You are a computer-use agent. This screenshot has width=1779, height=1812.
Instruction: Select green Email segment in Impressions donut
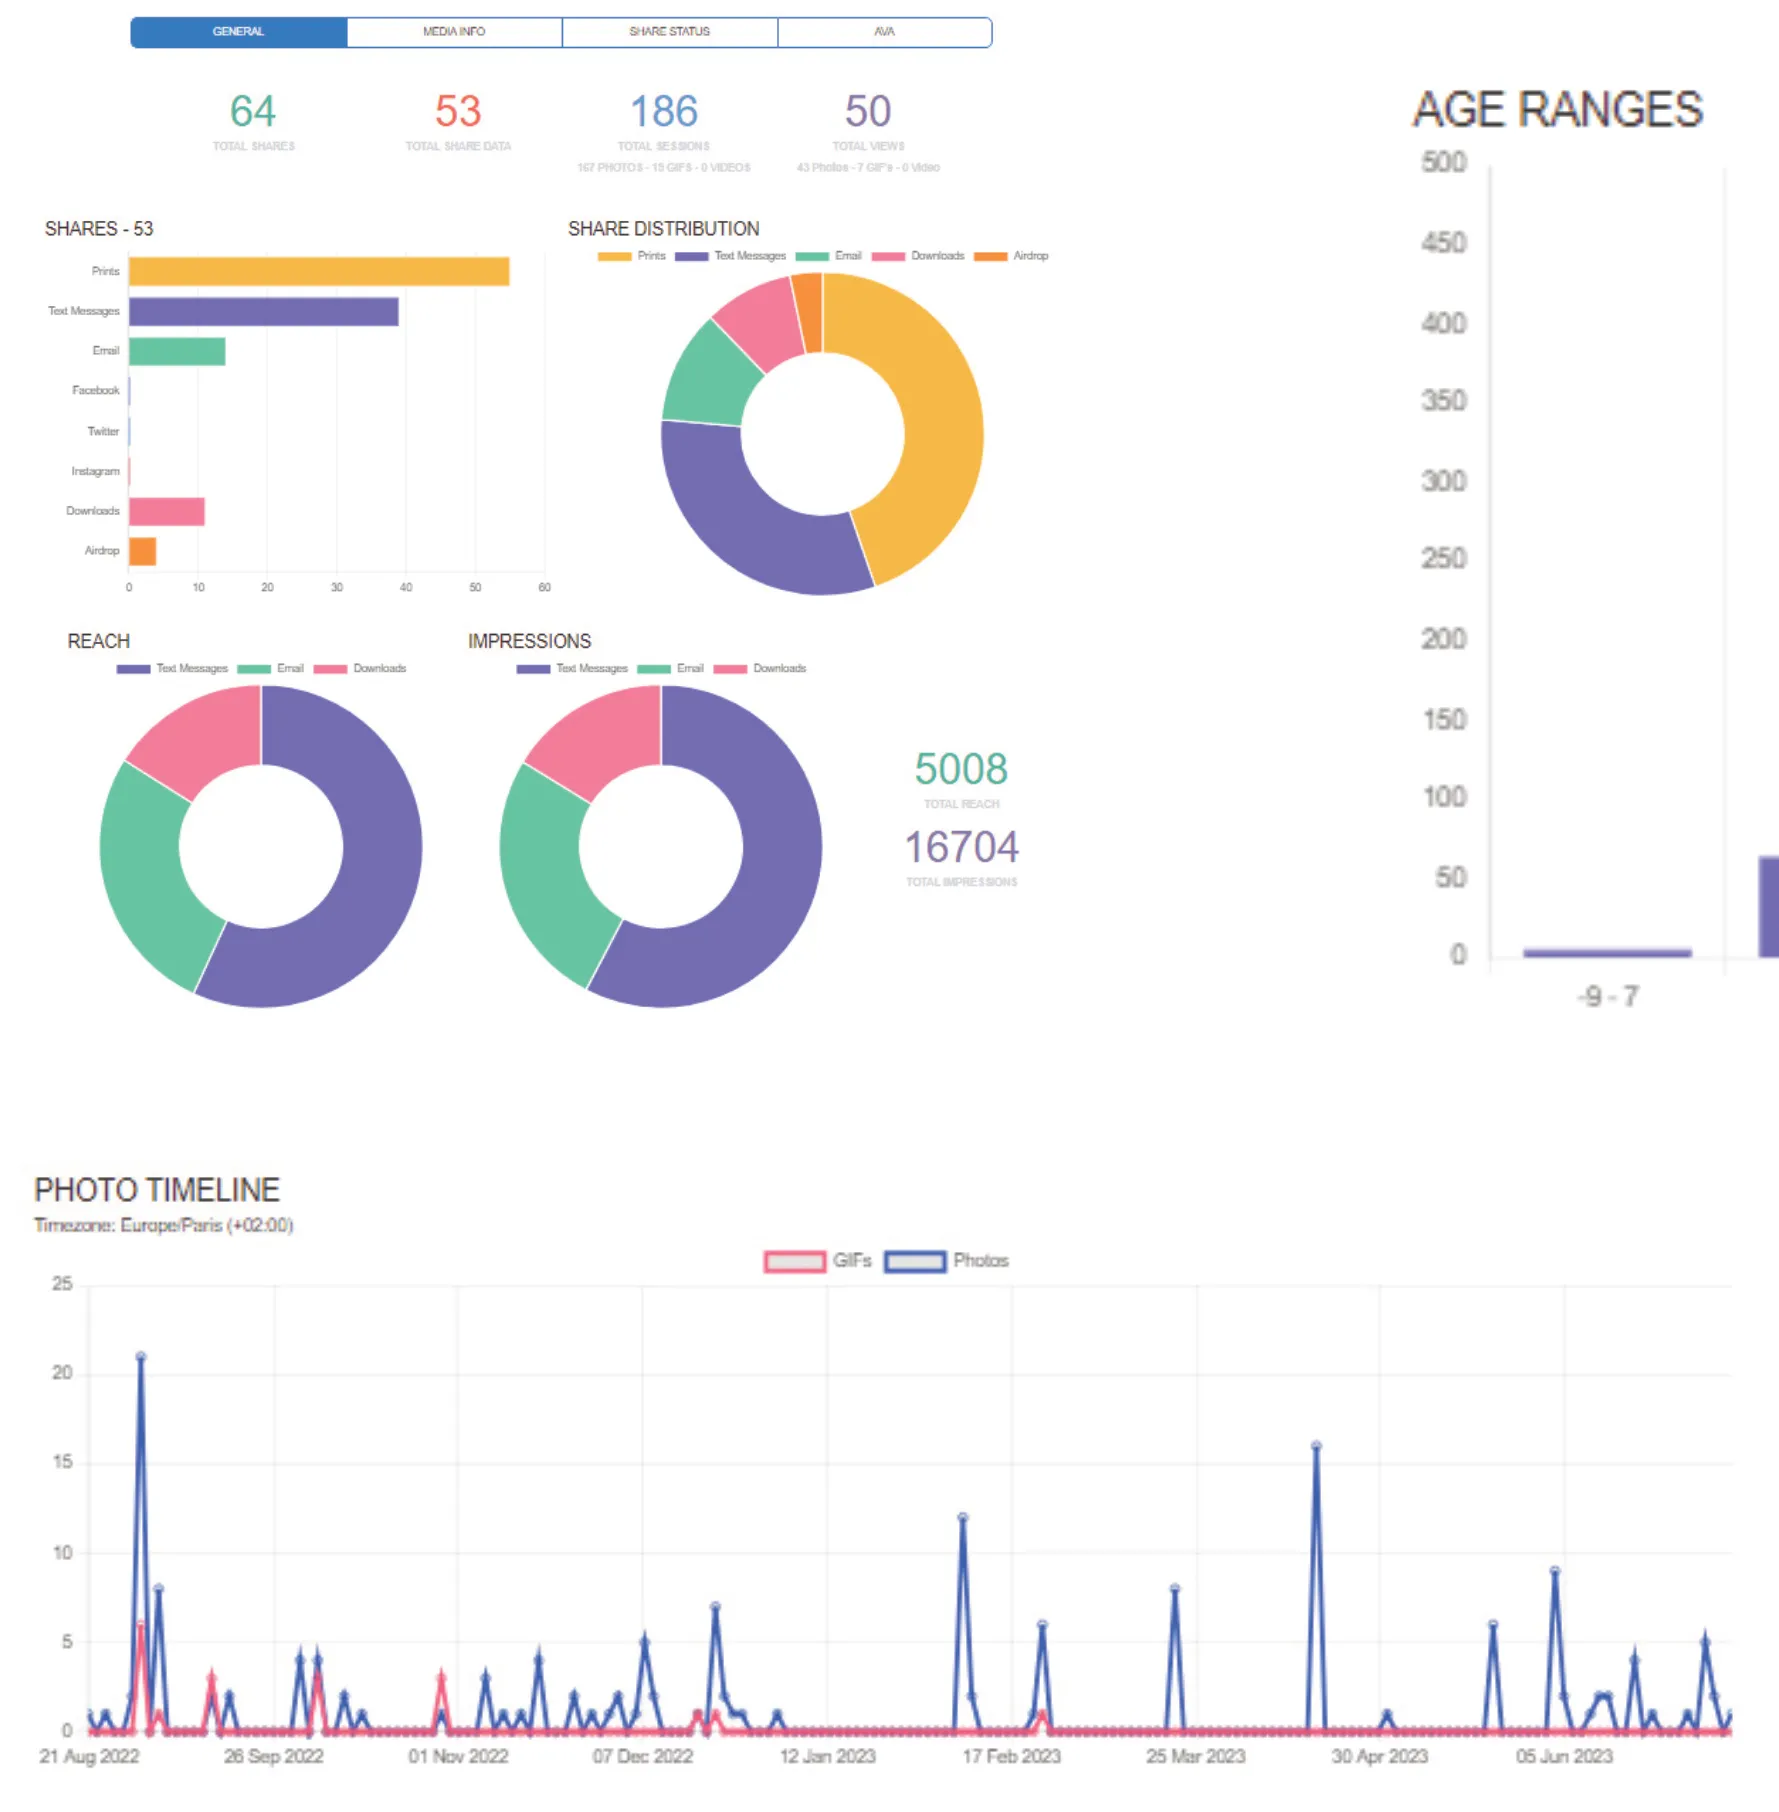pyautogui.click(x=545, y=870)
